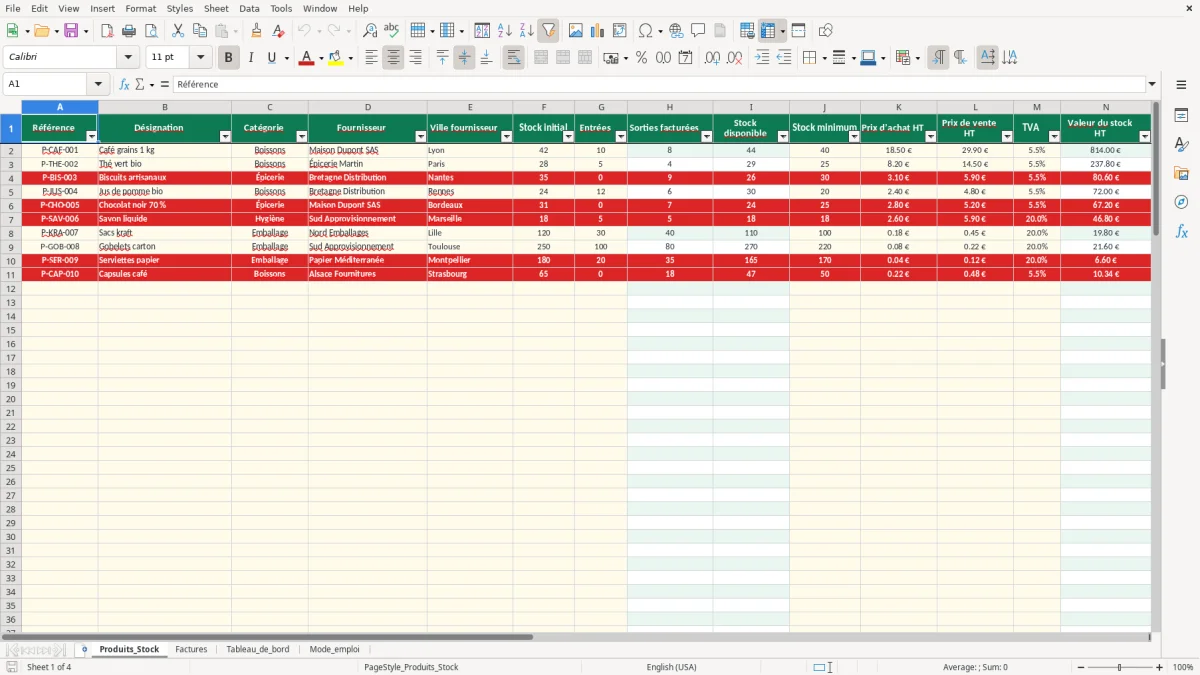
Task: Click Sort Ascending icon
Action: coord(505,31)
